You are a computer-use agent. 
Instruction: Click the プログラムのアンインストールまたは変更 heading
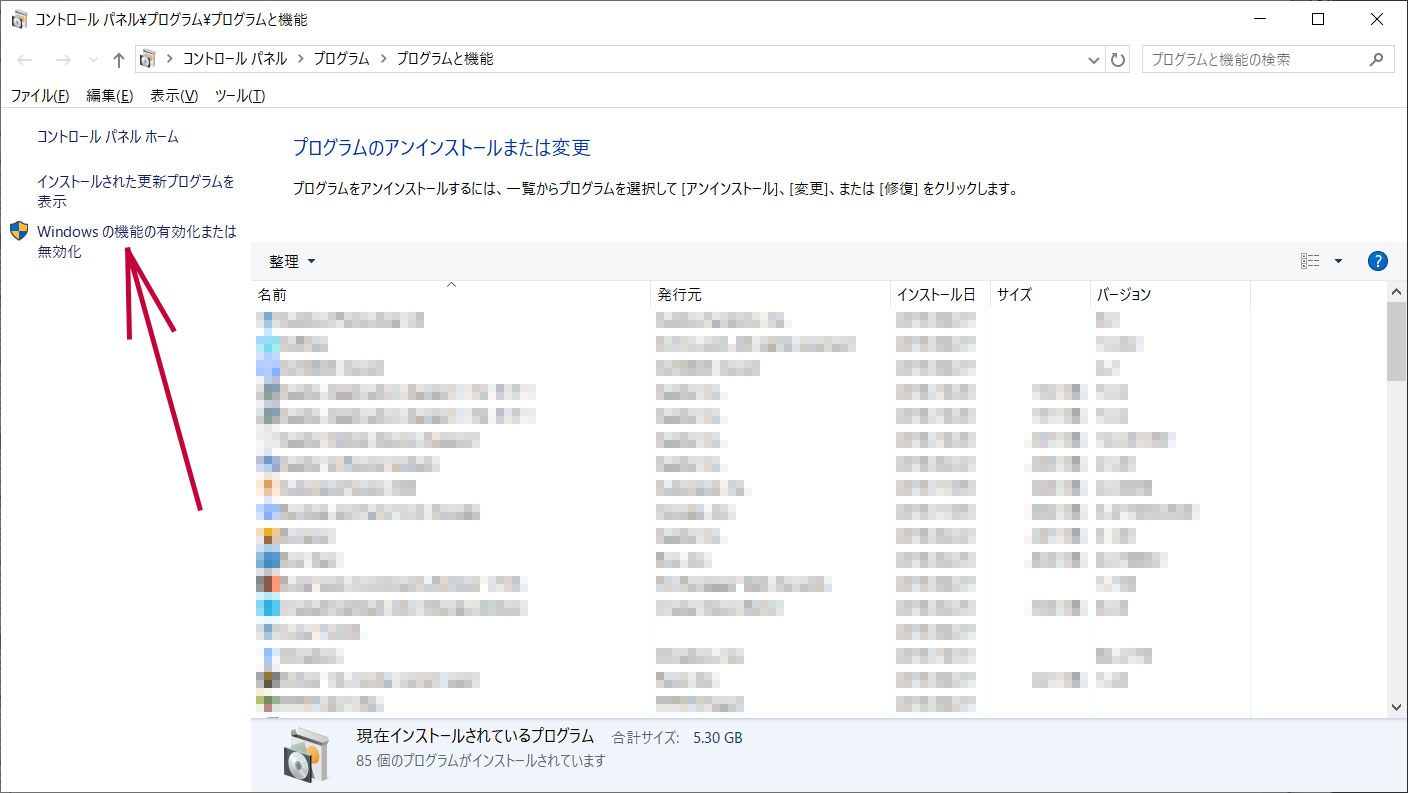[441, 148]
